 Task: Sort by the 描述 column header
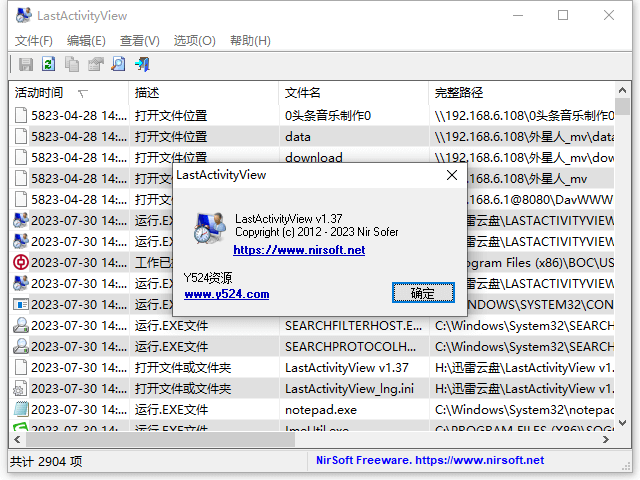pyautogui.click(x=204, y=93)
